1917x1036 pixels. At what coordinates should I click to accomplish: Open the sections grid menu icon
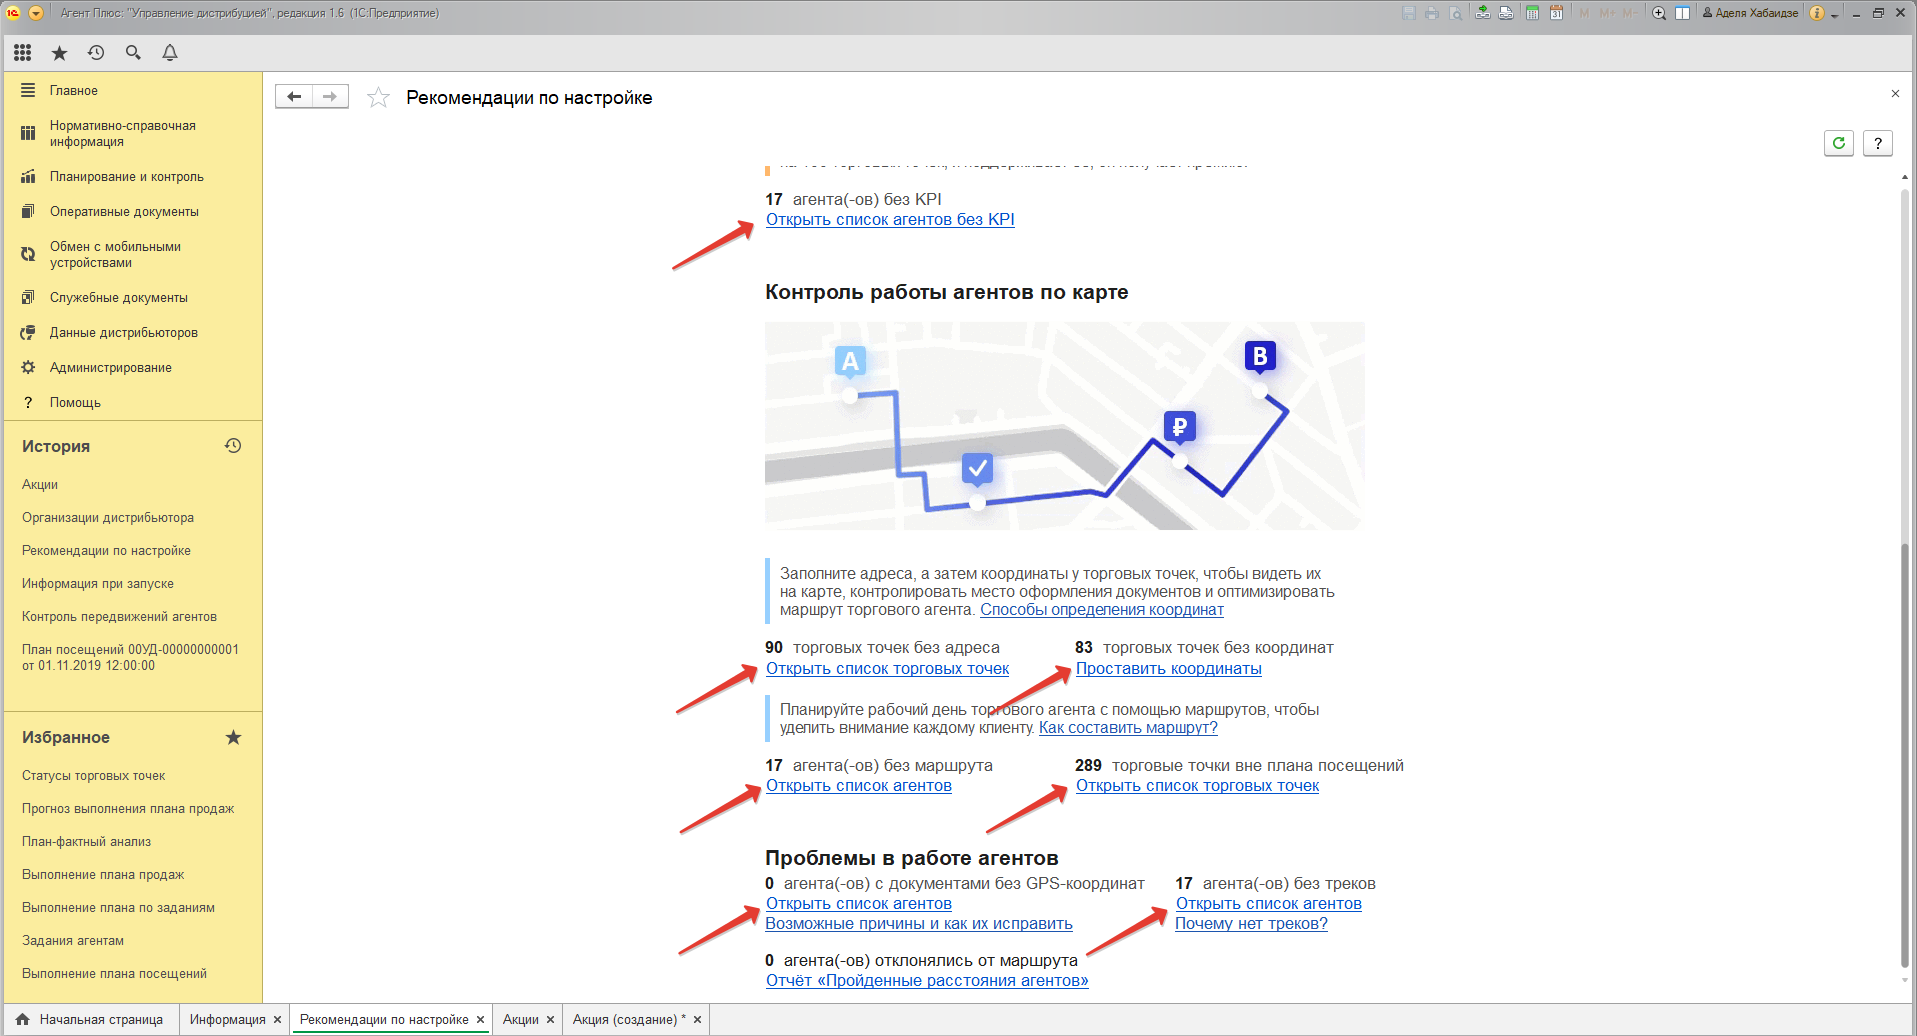22,53
